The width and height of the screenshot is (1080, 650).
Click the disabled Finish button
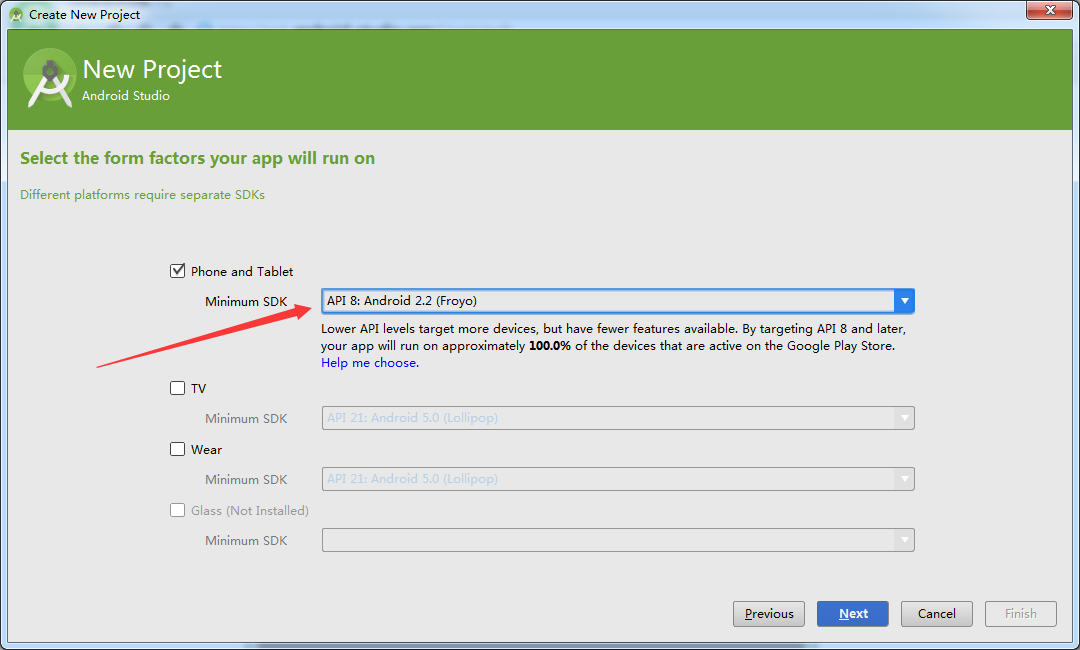coord(1021,614)
